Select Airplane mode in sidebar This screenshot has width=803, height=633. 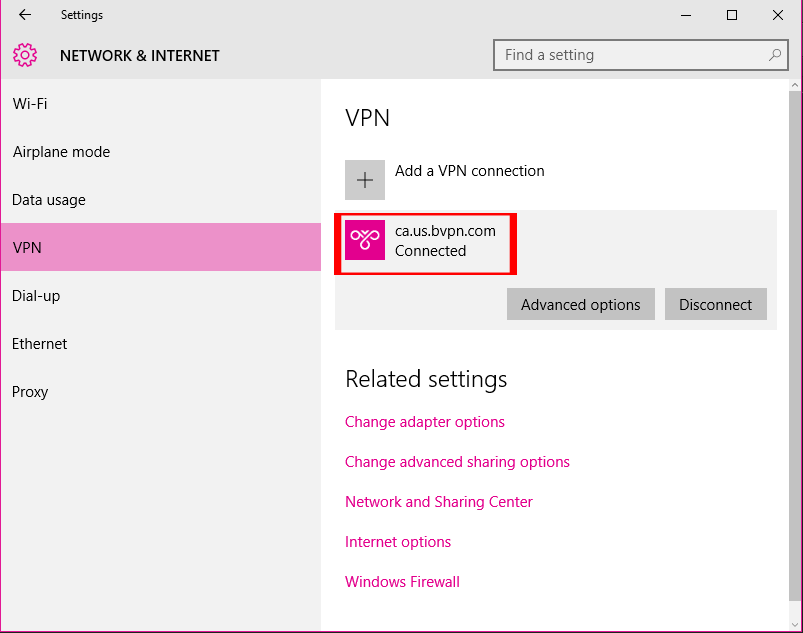(x=61, y=152)
